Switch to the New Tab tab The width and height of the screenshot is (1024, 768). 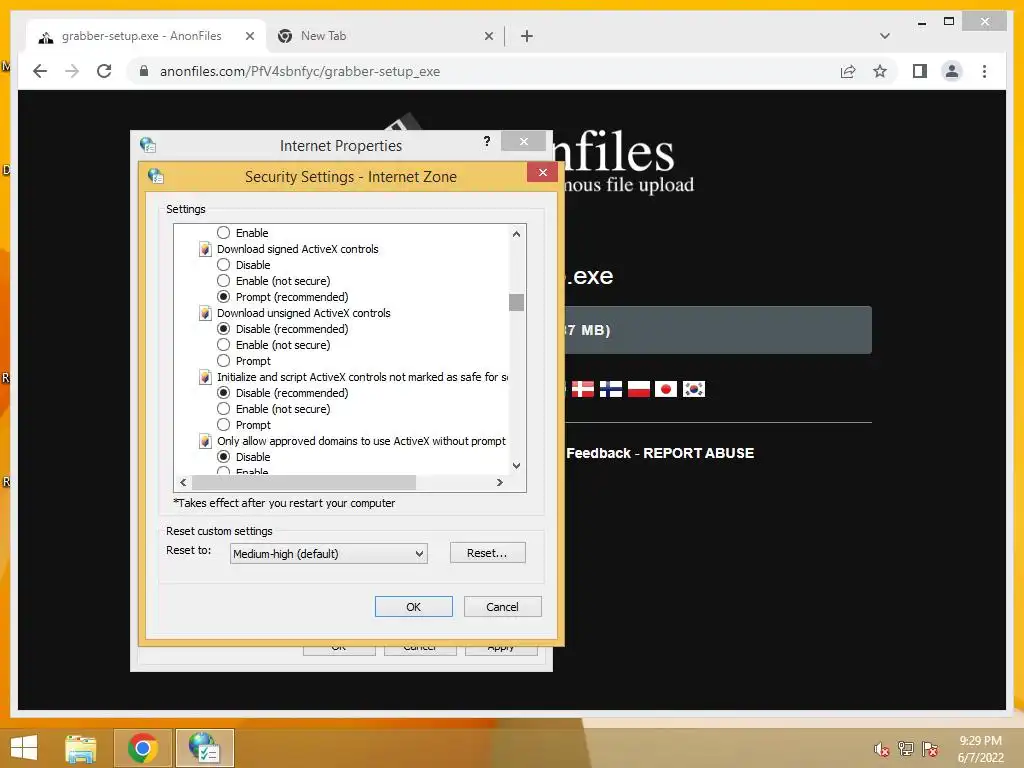click(x=385, y=36)
